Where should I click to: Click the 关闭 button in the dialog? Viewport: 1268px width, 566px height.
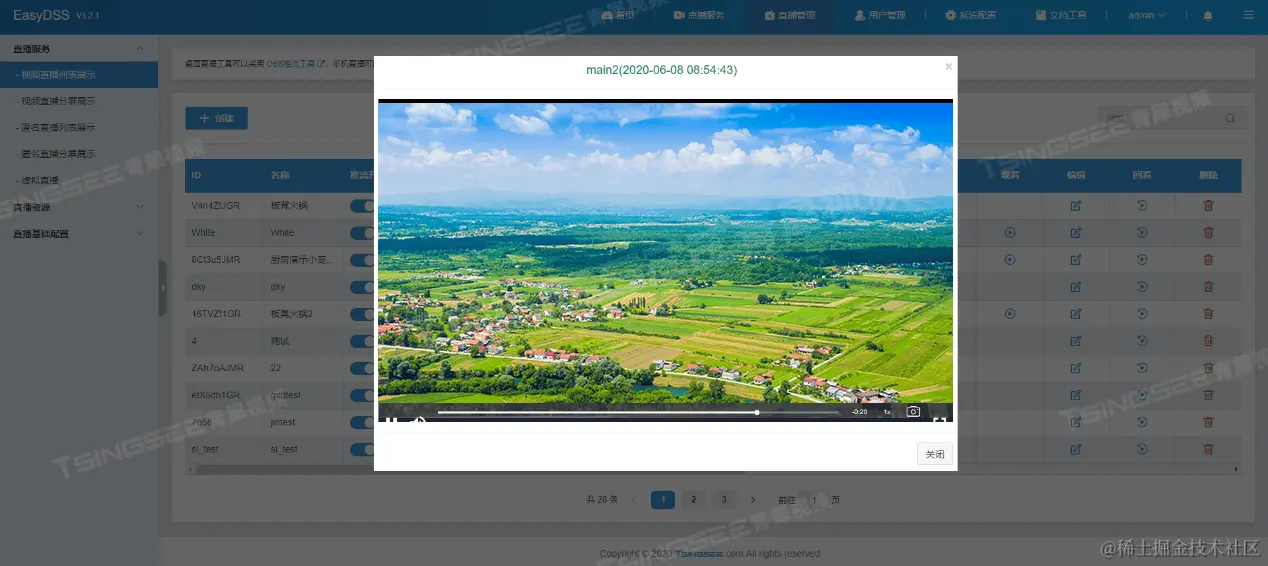935,454
